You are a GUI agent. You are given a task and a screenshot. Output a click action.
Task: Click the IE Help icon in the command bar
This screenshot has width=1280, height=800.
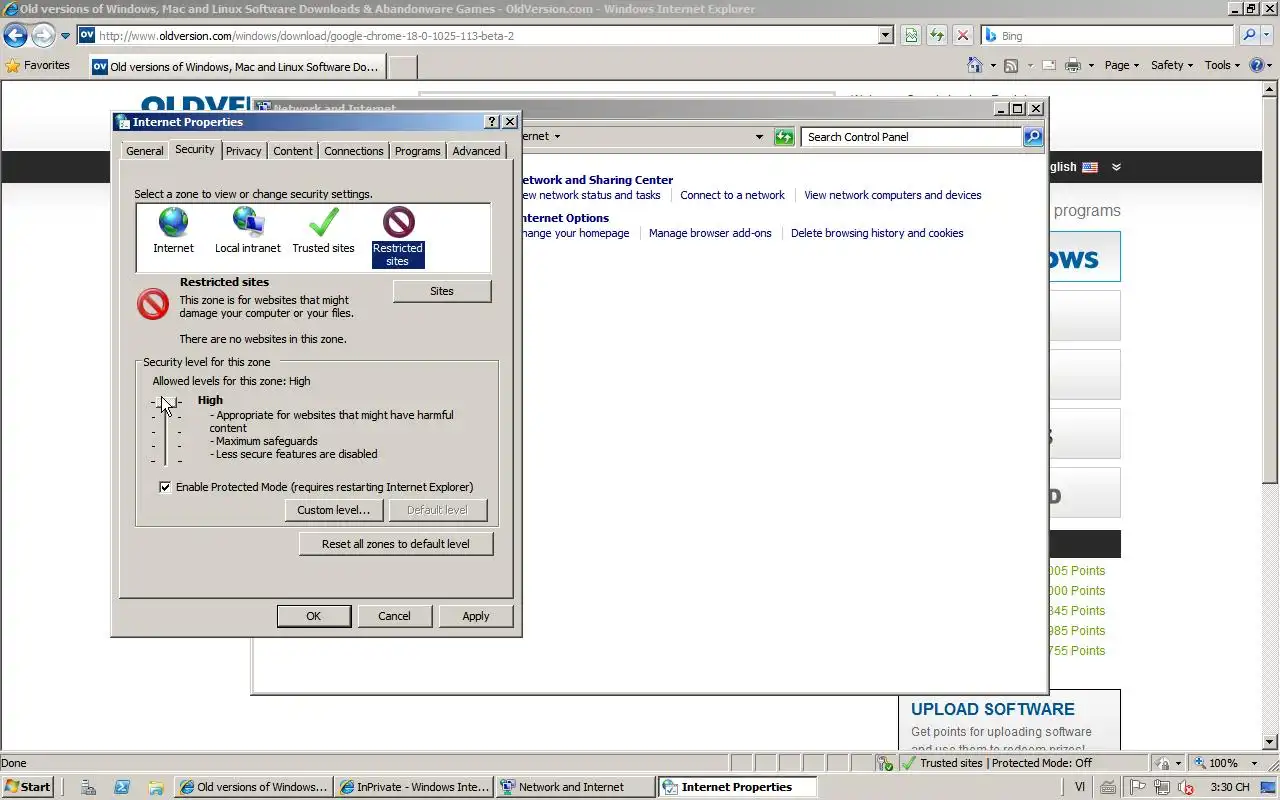[x=1255, y=65]
